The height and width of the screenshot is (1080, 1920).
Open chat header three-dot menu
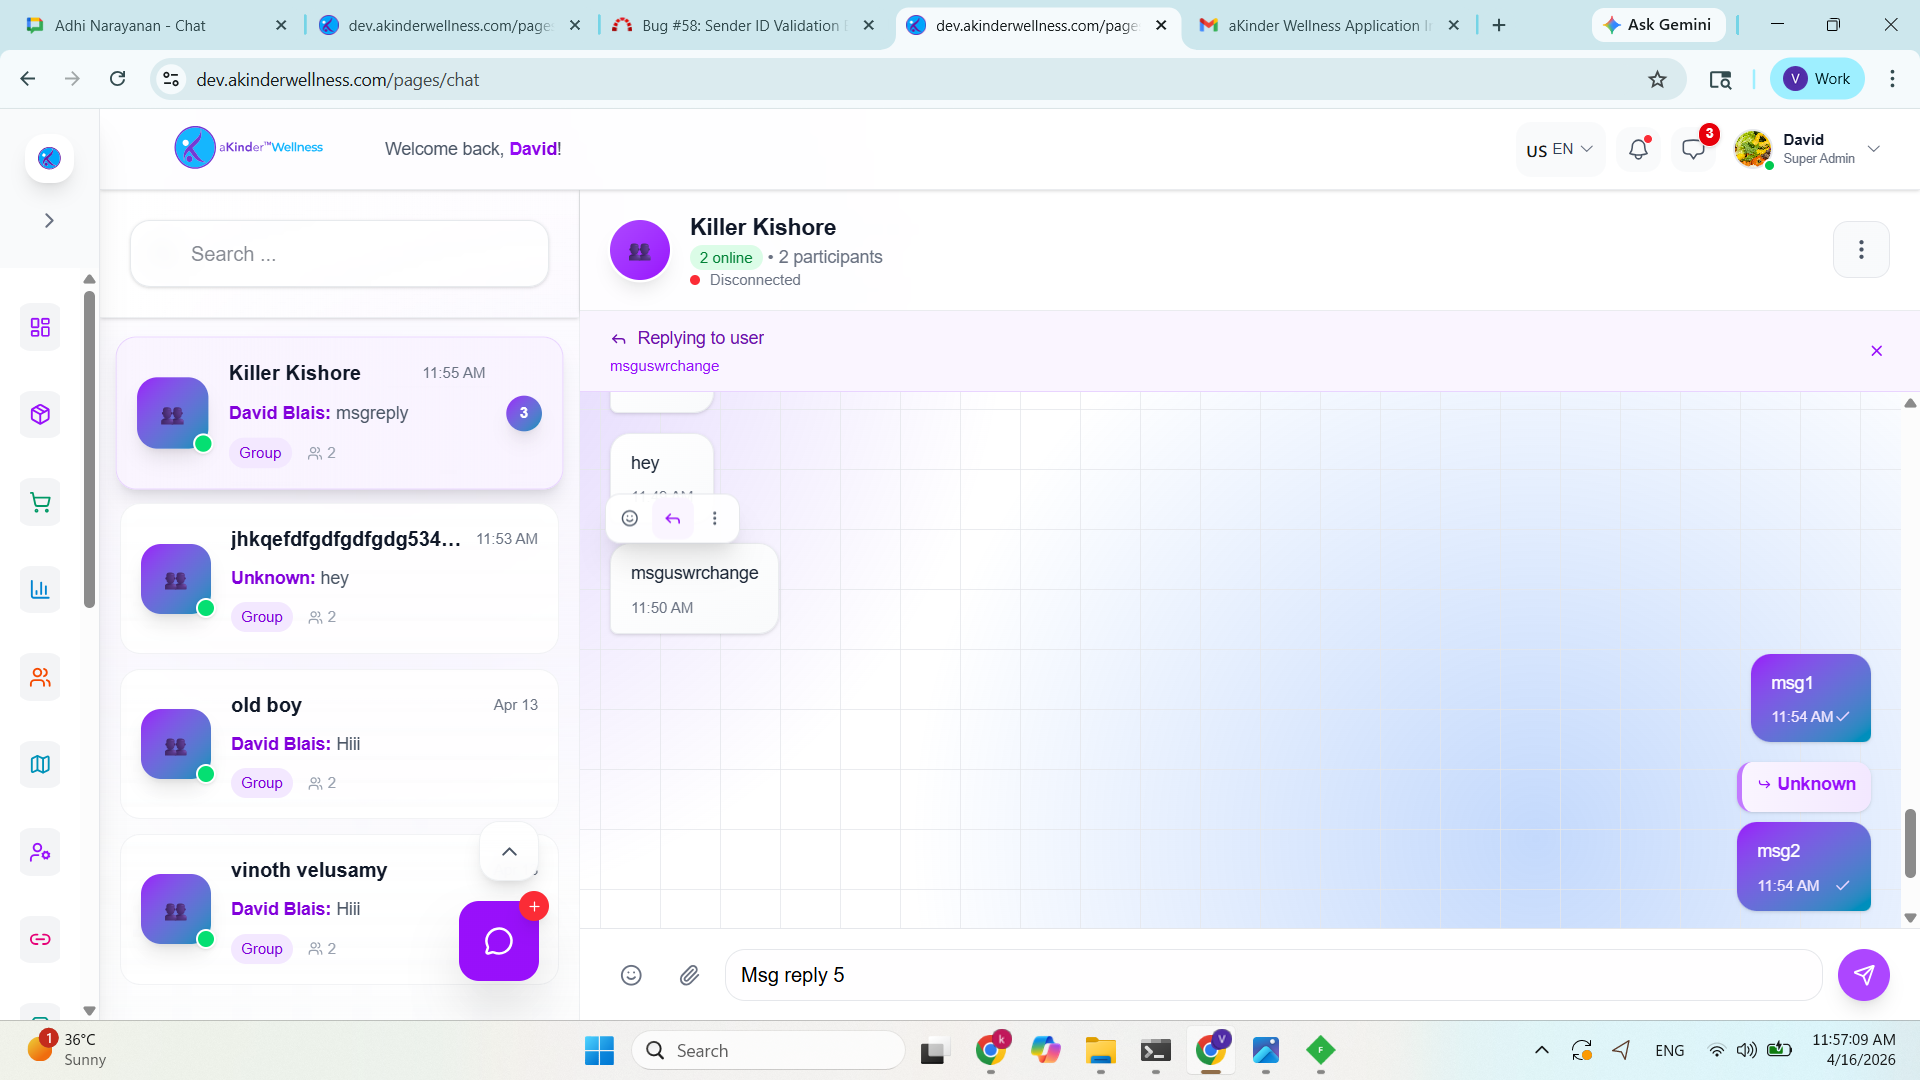click(1860, 249)
